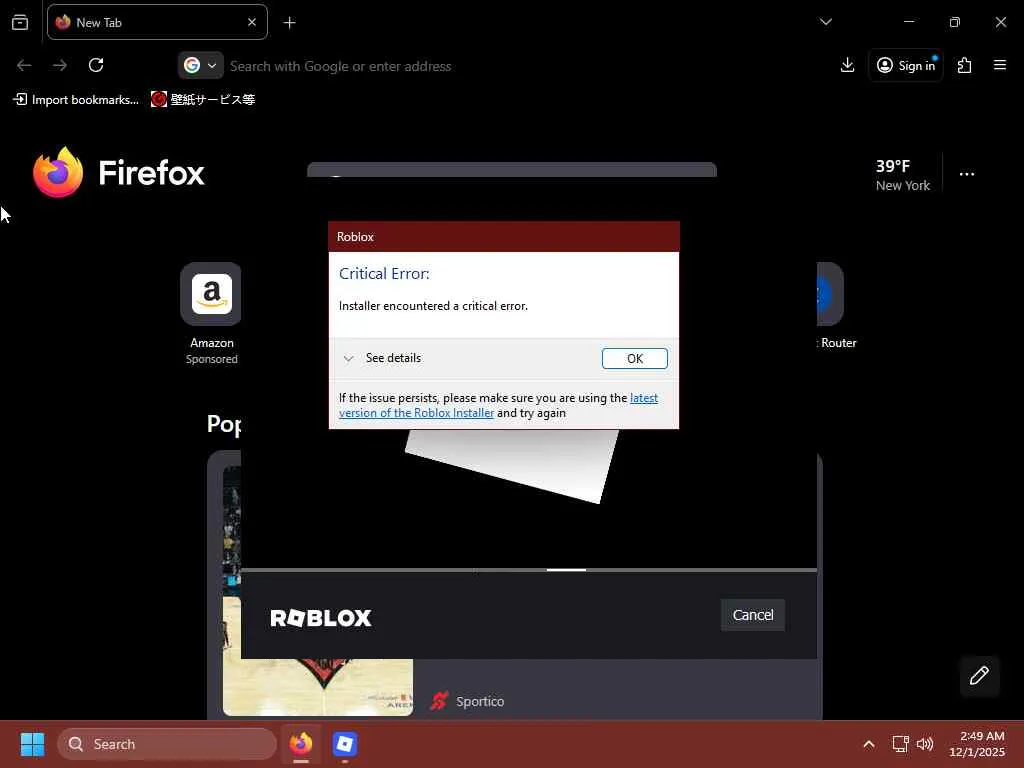Switch to Roblox installer on taskbar

344,744
